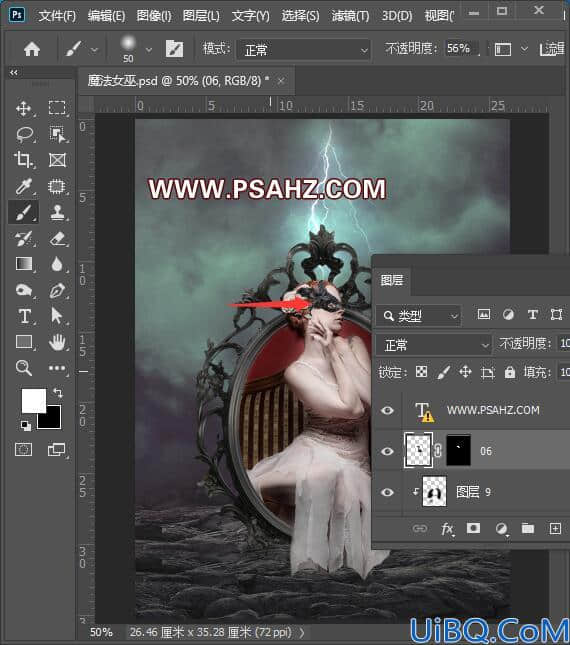Select the Pen tool
Screen dimensions: 570x645
[x=57, y=290]
